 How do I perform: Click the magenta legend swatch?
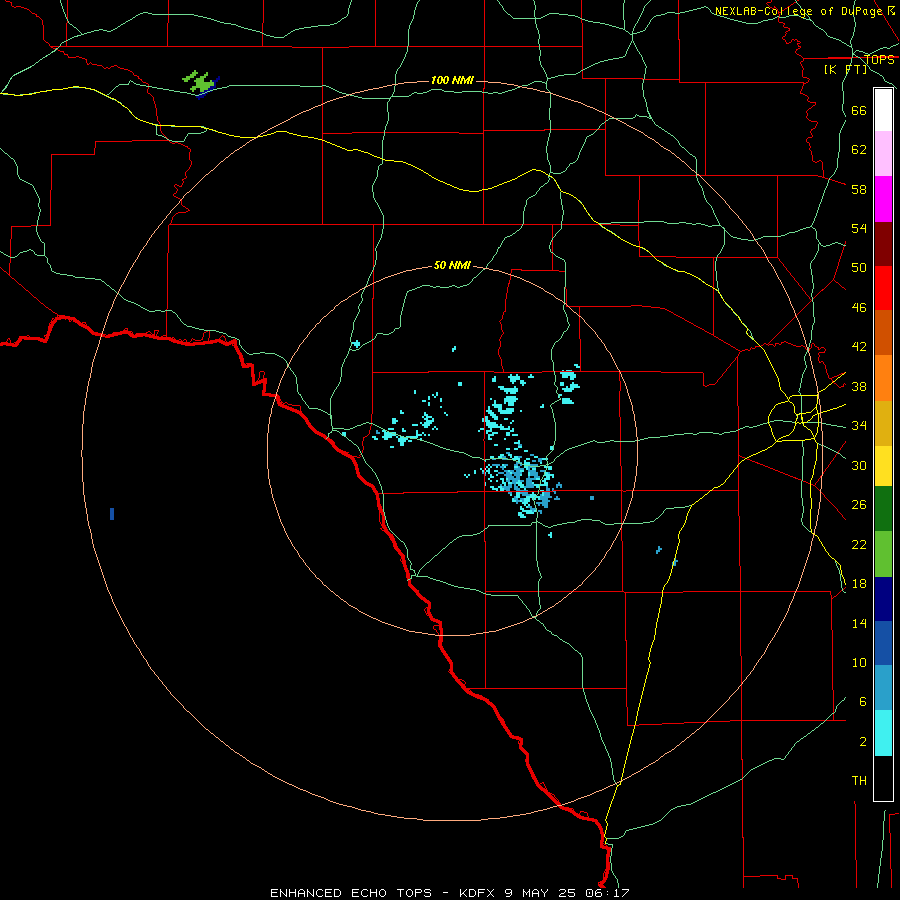click(x=883, y=199)
